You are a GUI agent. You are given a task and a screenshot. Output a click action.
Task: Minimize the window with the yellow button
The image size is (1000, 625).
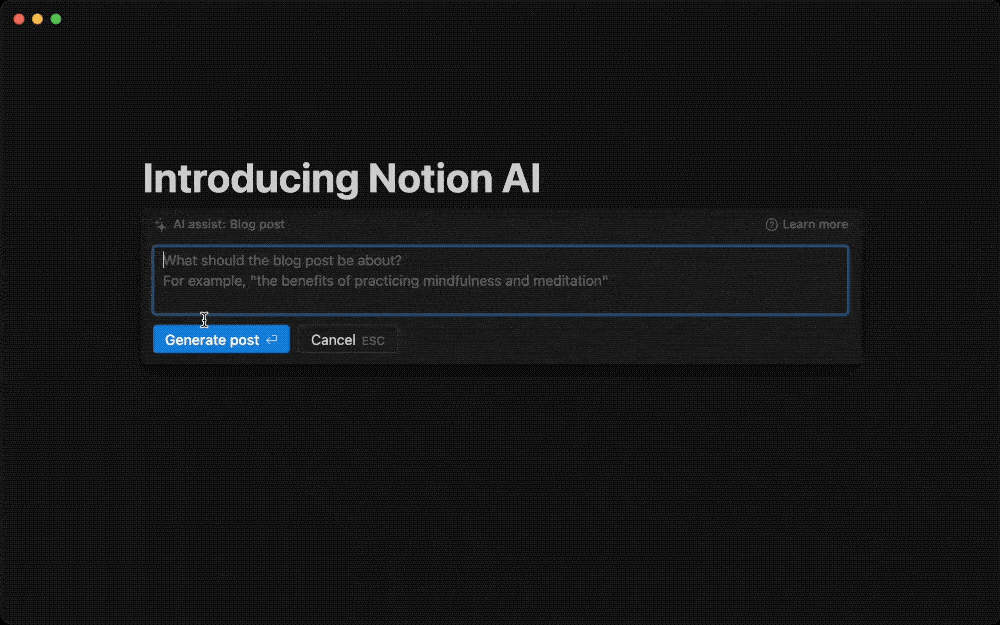(x=38, y=19)
